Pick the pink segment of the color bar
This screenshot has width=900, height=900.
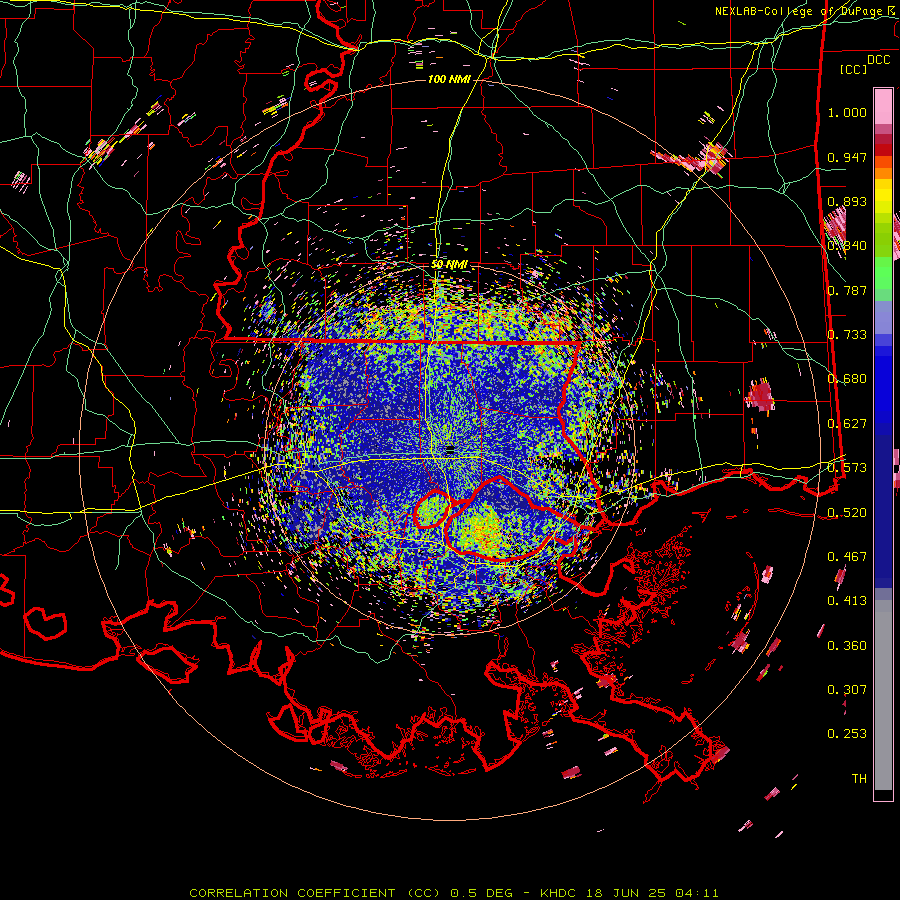(x=883, y=107)
